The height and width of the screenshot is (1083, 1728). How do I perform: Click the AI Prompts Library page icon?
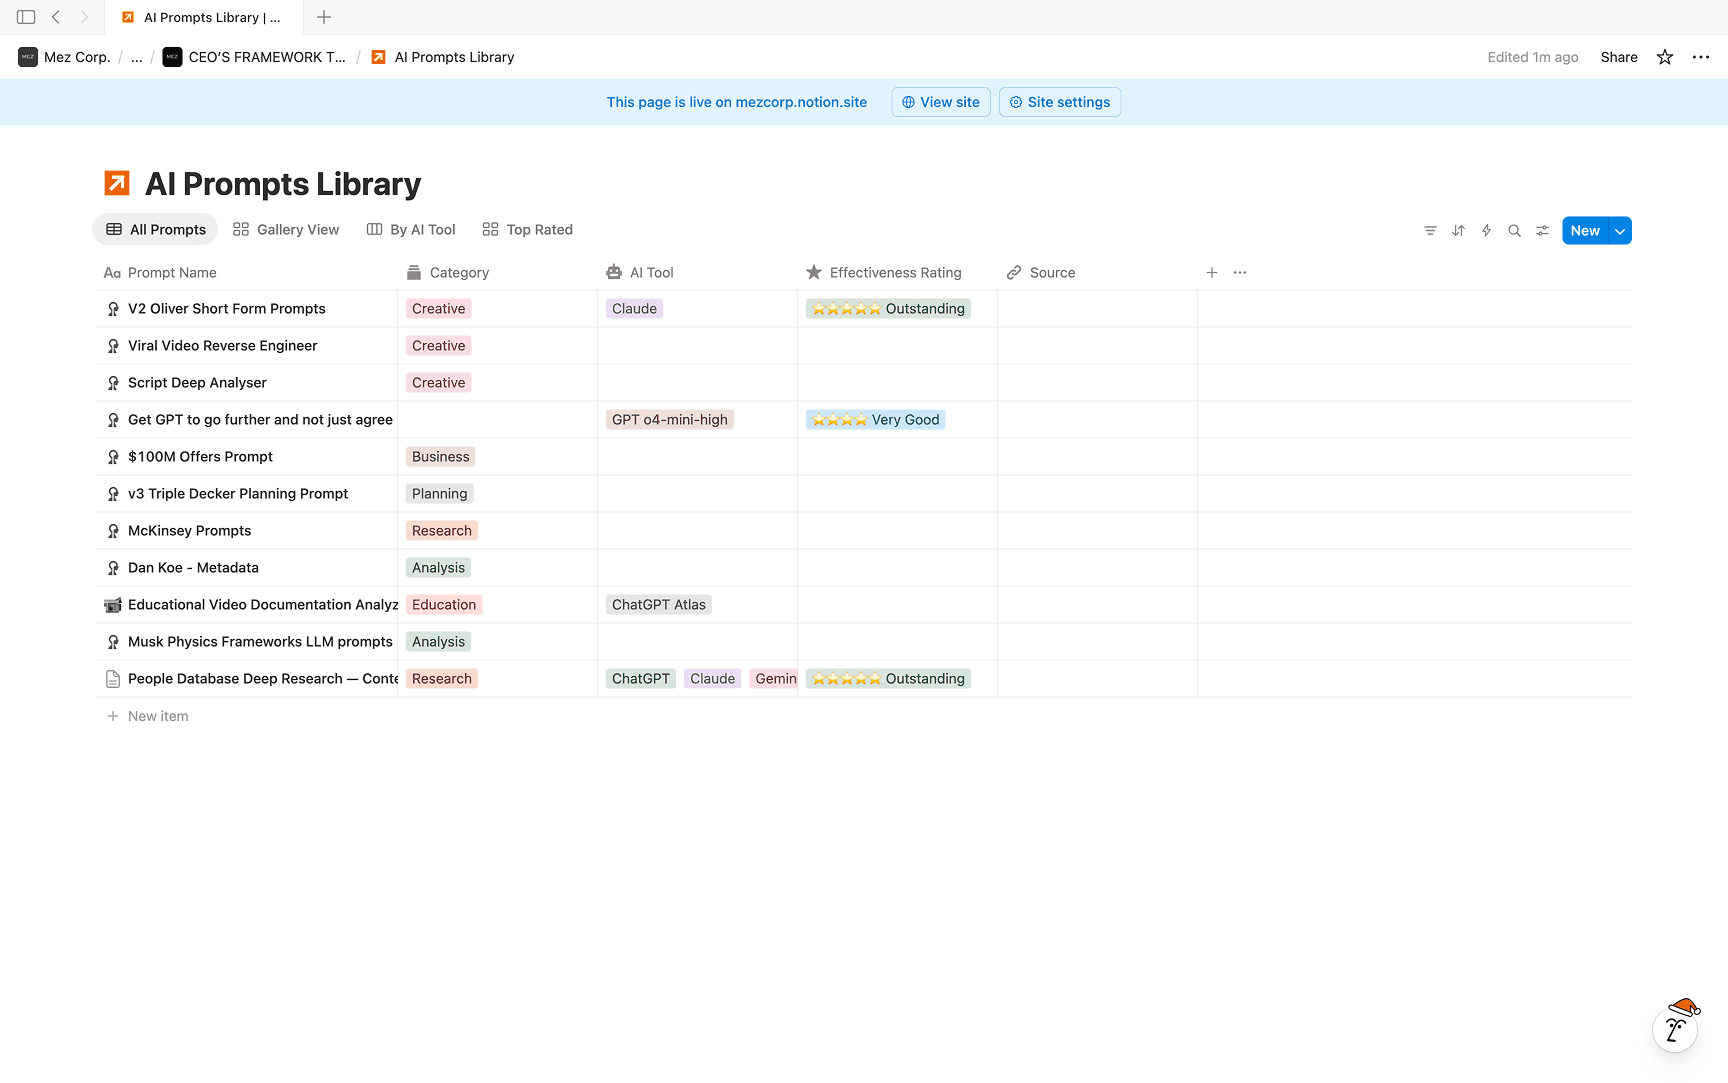(x=117, y=183)
